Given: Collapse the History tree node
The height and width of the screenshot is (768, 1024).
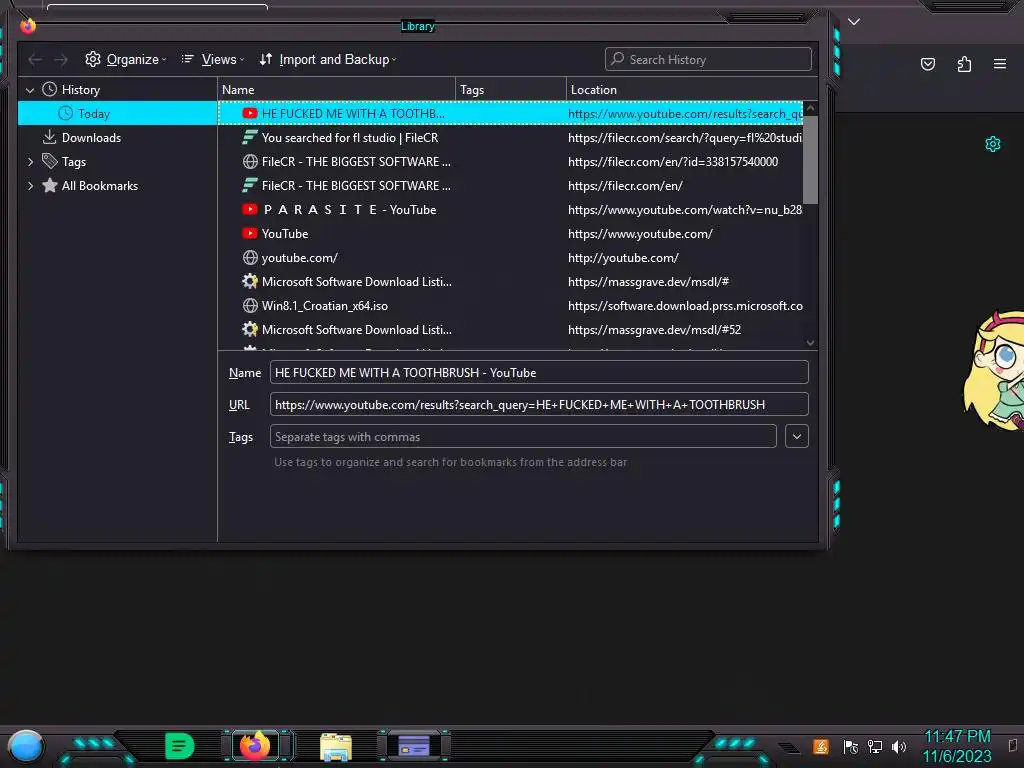Looking at the screenshot, I should tap(30, 90).
